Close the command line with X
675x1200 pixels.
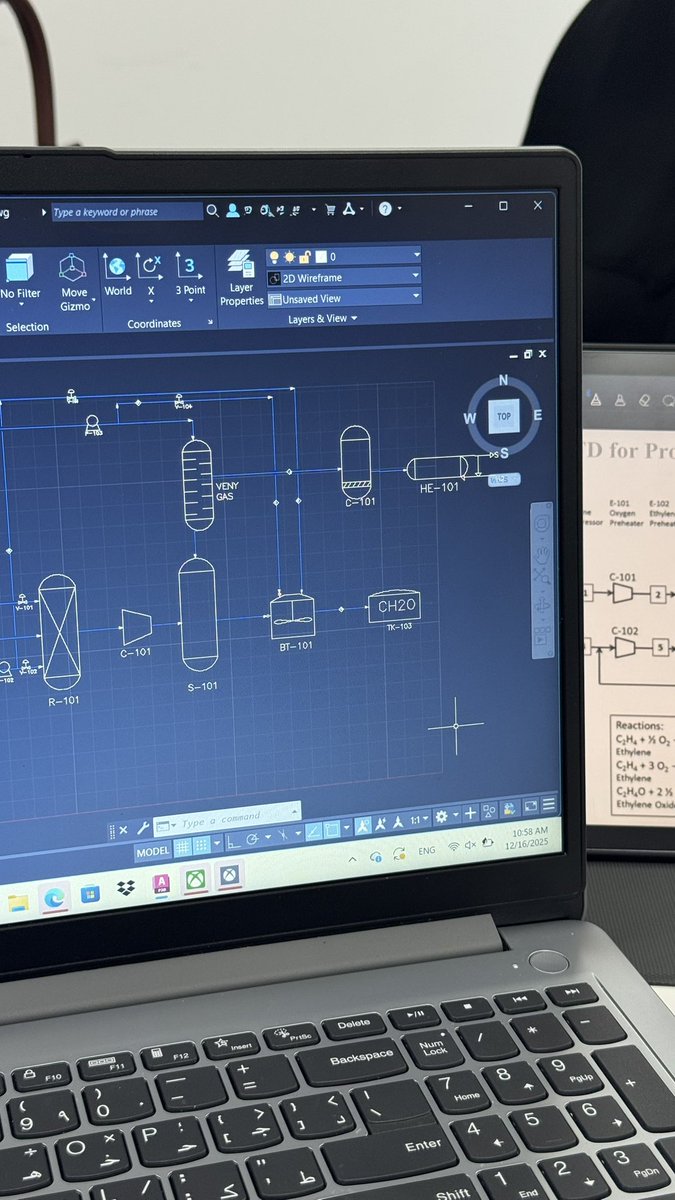[x=122, y=830]
